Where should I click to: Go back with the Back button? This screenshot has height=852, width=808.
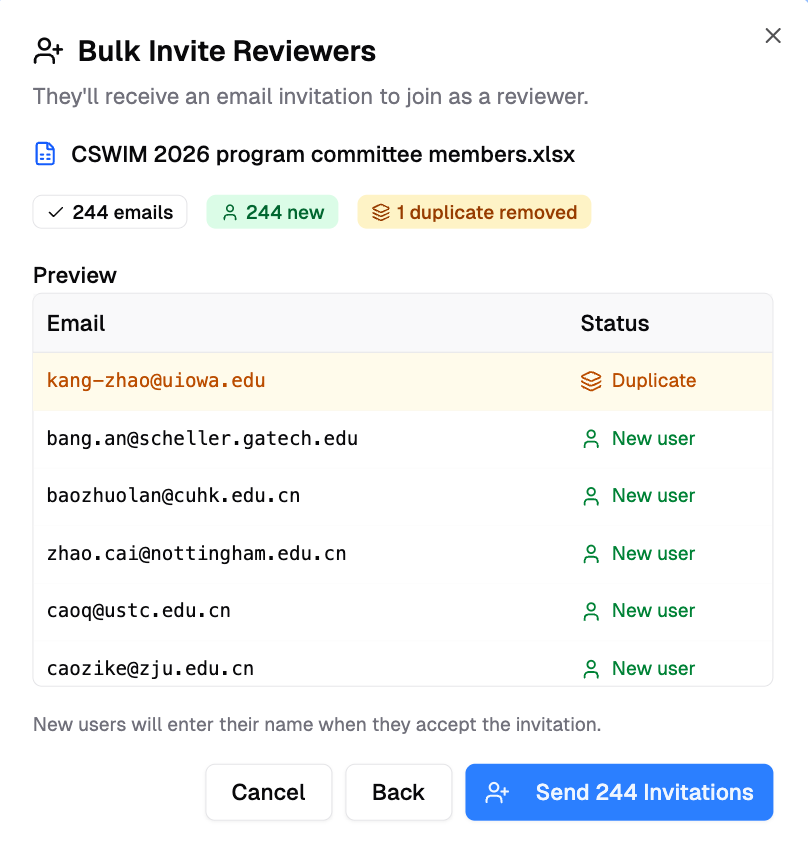point(398,793)
